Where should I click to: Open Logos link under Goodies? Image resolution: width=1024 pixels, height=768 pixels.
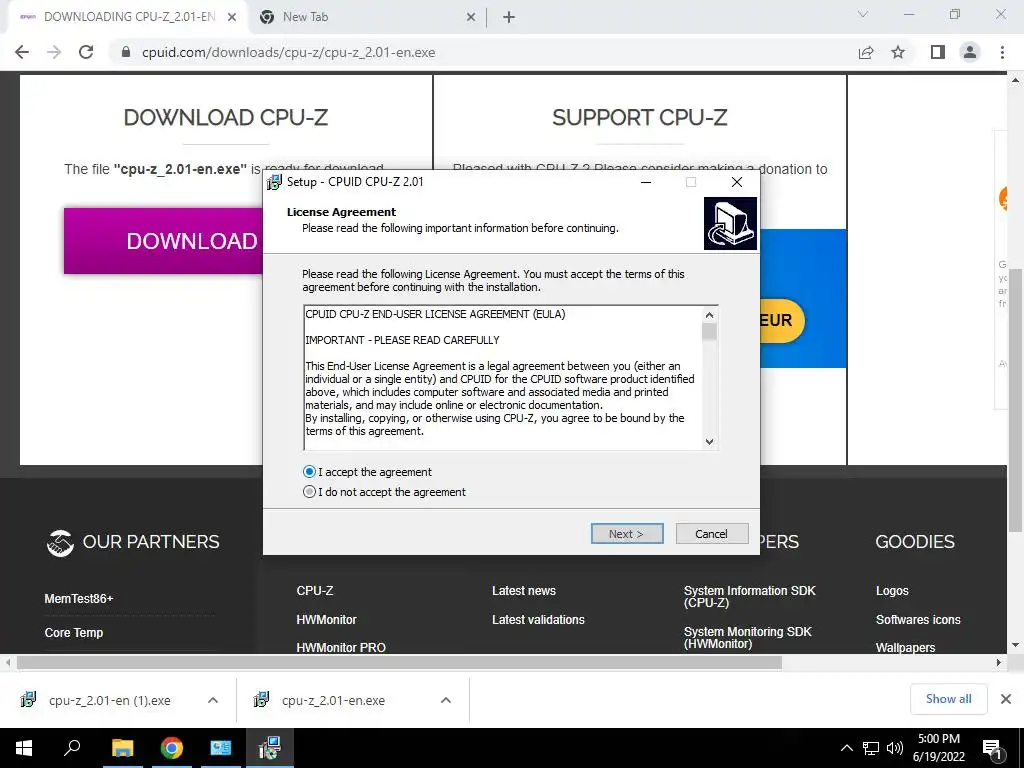[x=892, y=590]
